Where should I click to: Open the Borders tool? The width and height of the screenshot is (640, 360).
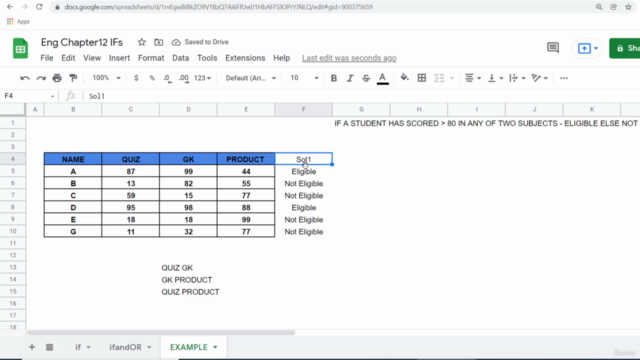click(x=422, y=78)
